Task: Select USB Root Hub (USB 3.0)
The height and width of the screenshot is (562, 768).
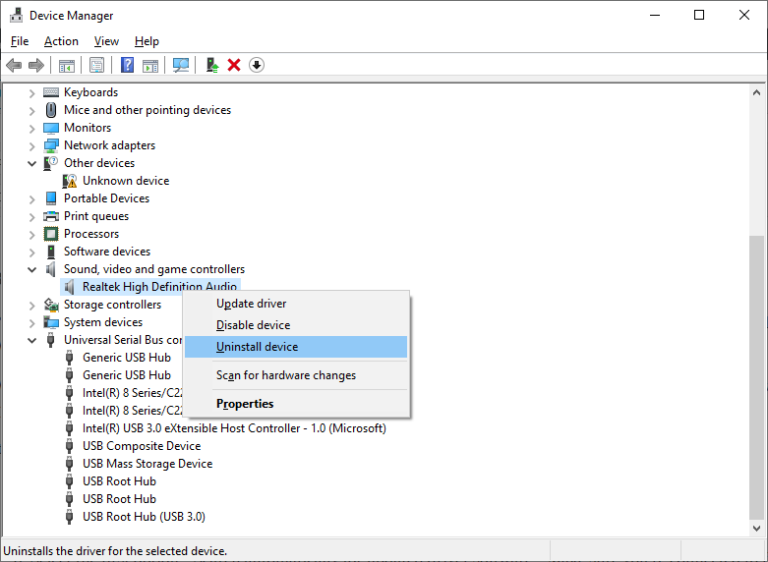Action: (x=144, y=516)
